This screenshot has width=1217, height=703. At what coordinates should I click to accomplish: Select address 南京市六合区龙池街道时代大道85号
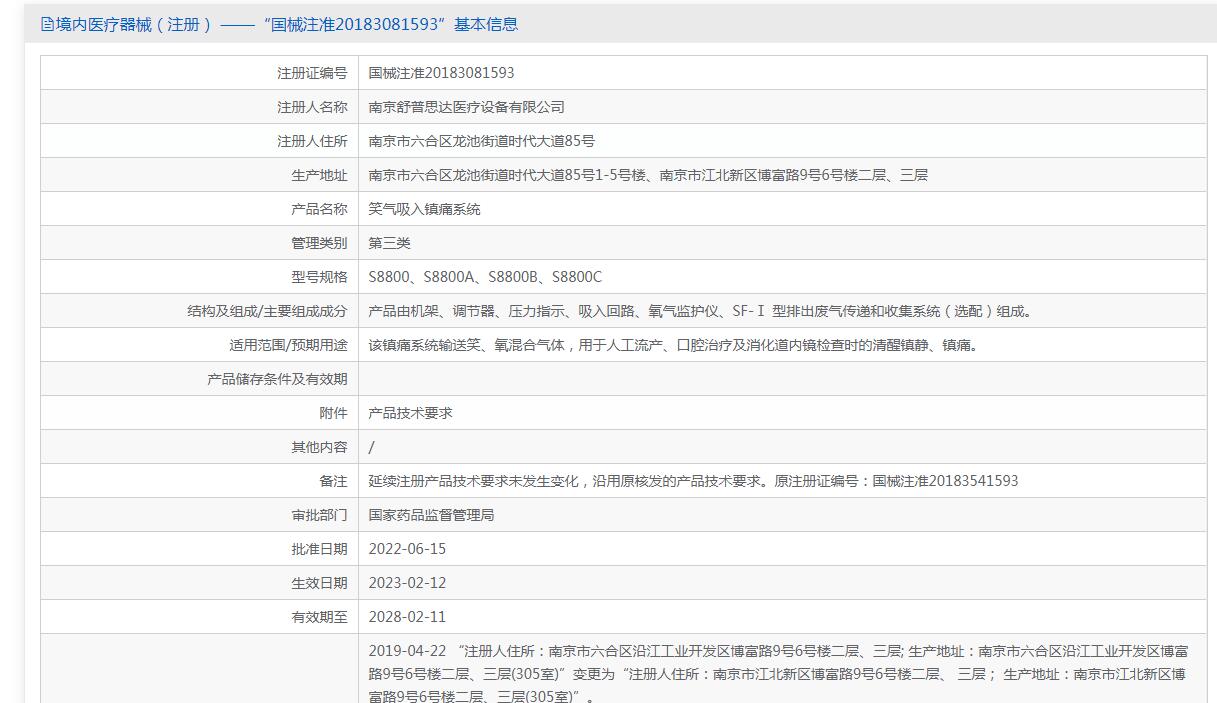pos(481,141)
